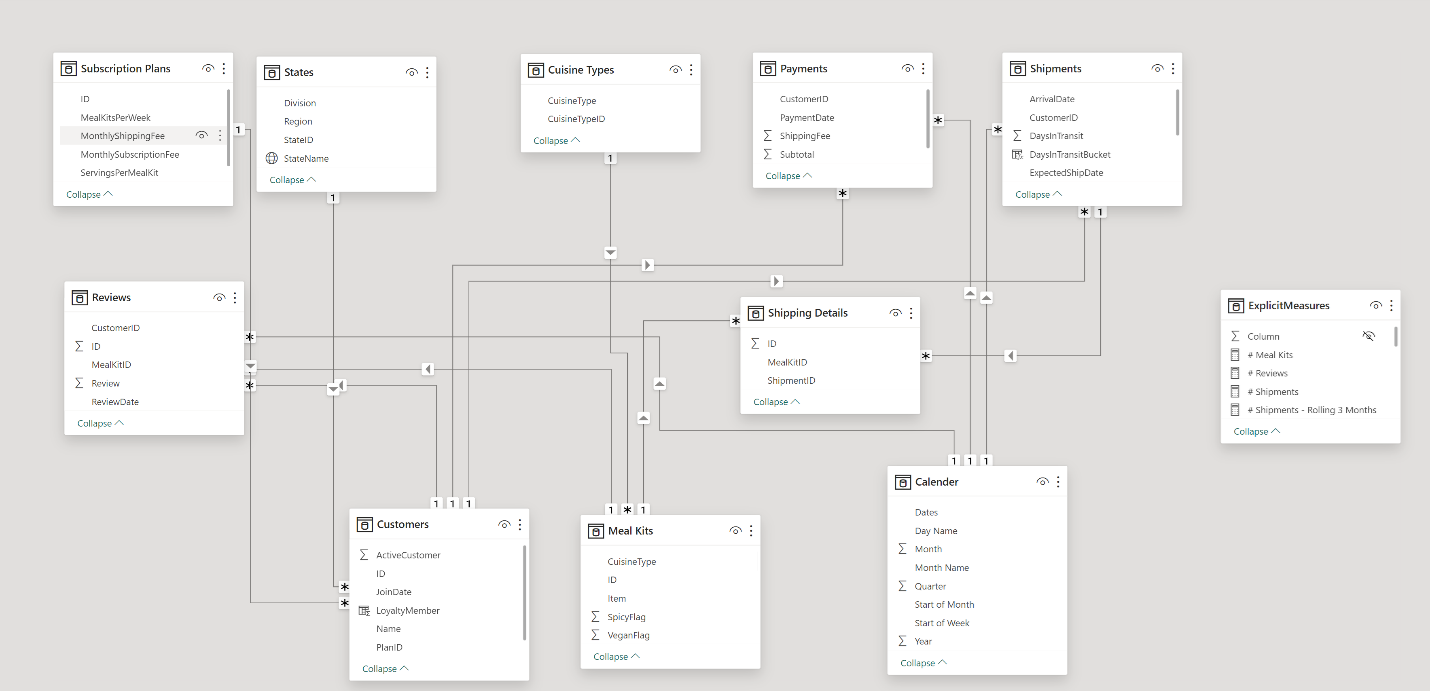Open the Calender table's more options menu
Viewport: 1430px width, 691px height.
(1058, 482)
